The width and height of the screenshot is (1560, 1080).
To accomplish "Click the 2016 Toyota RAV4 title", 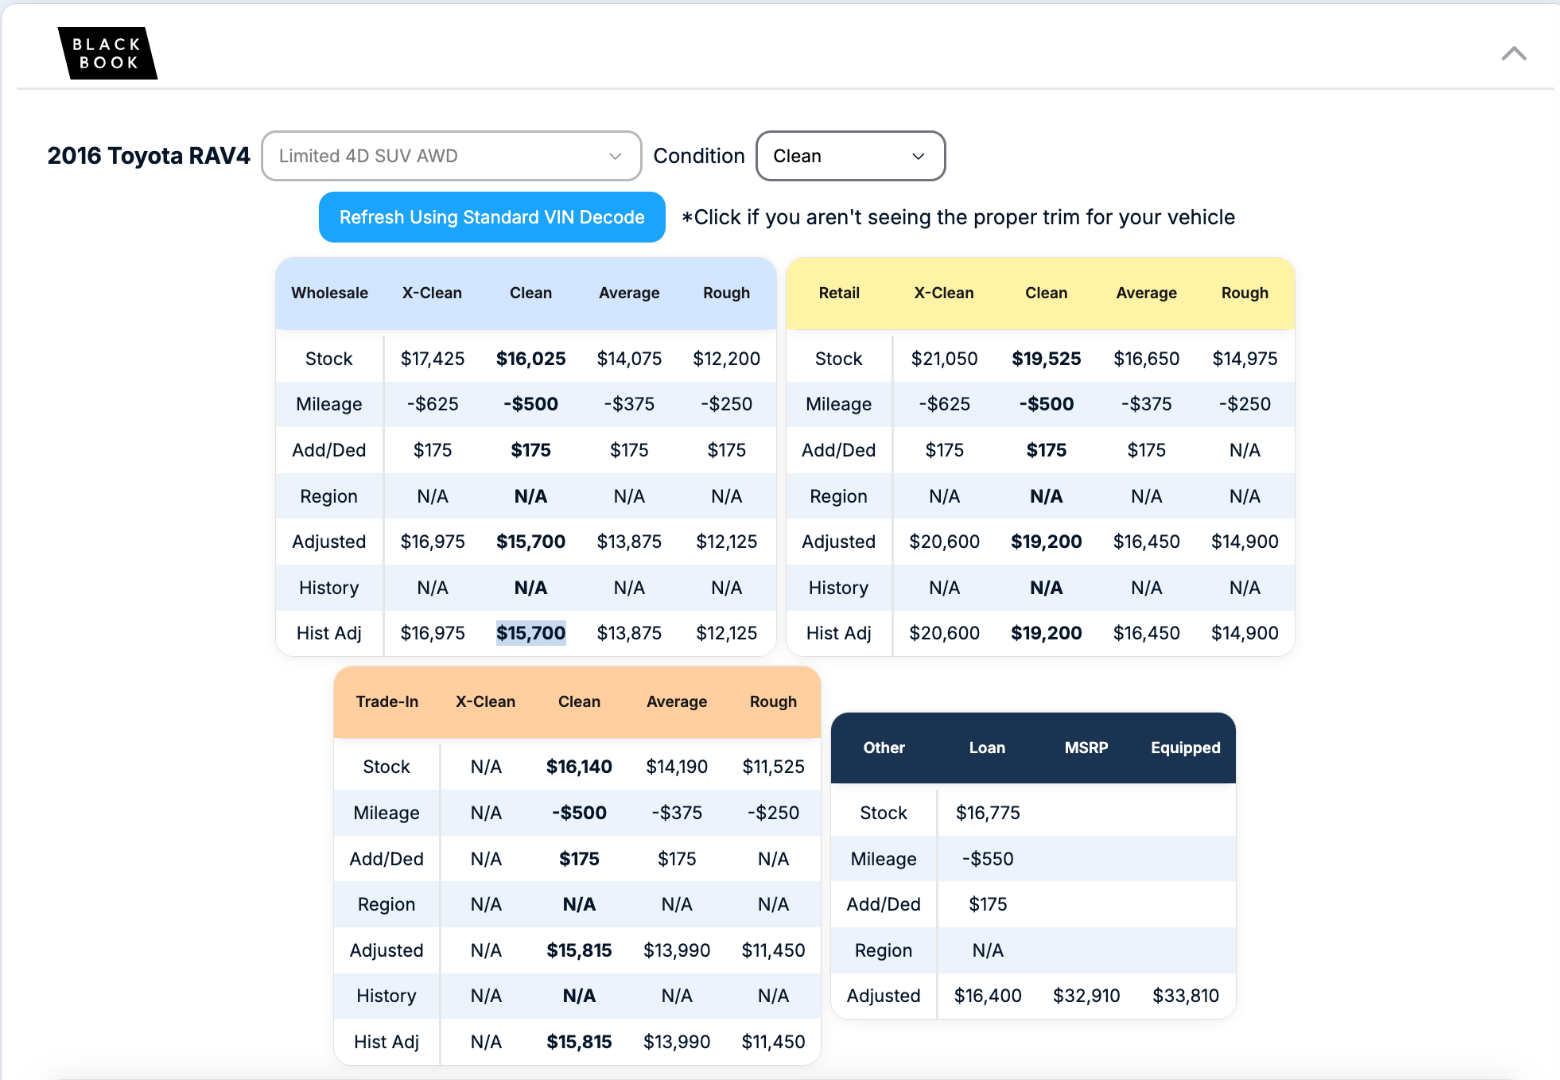I will point(149,156).
